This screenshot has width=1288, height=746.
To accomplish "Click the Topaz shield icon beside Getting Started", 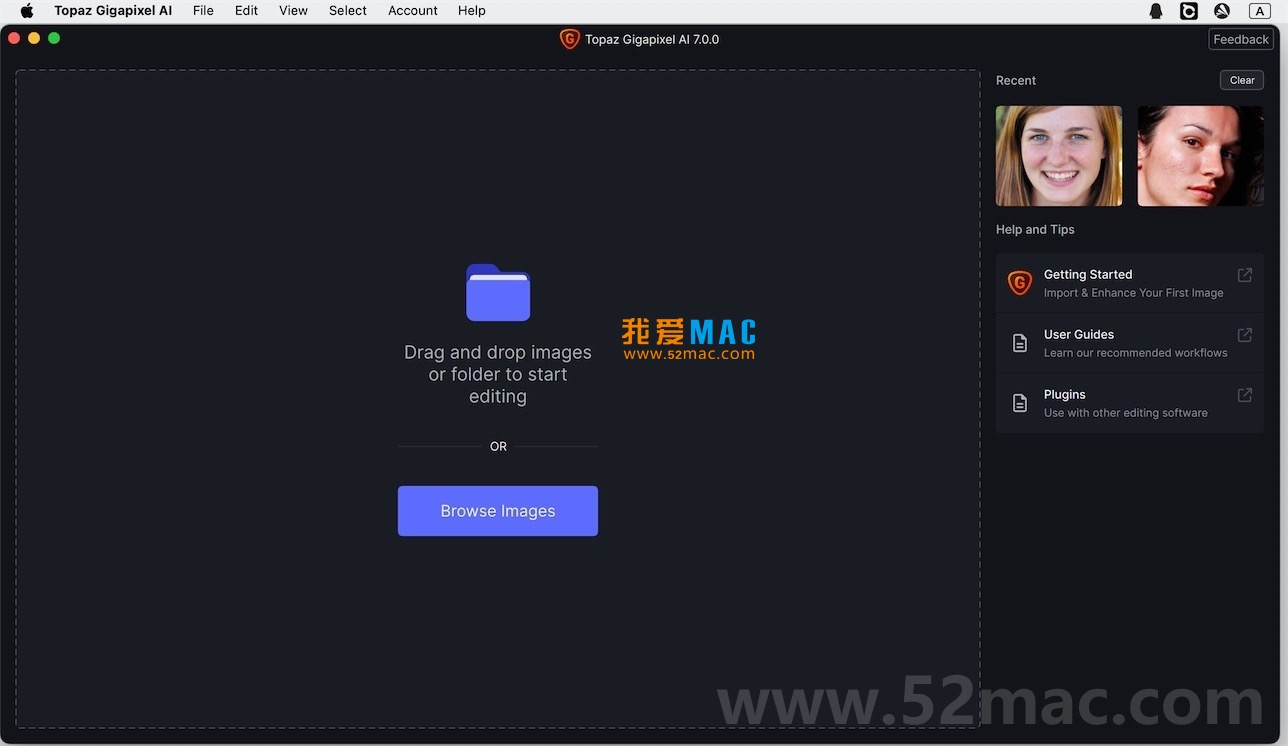I will (x=1019, y=283).
